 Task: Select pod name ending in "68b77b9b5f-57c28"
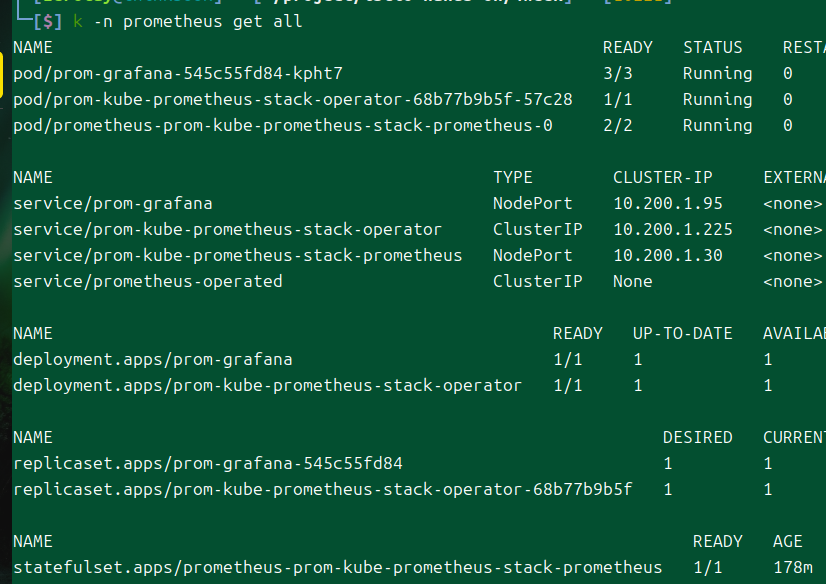coord(293,99)
